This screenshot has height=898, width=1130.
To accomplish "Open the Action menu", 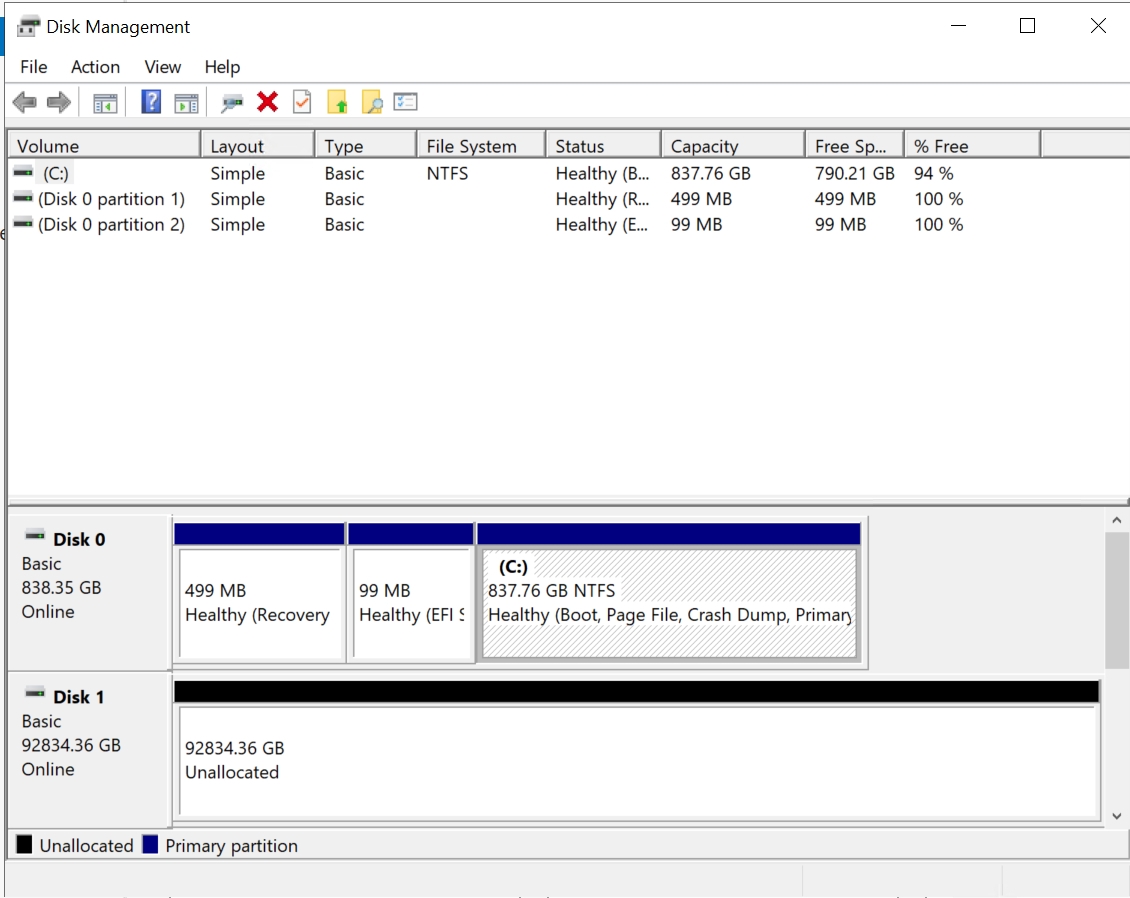I will point(95,67).
